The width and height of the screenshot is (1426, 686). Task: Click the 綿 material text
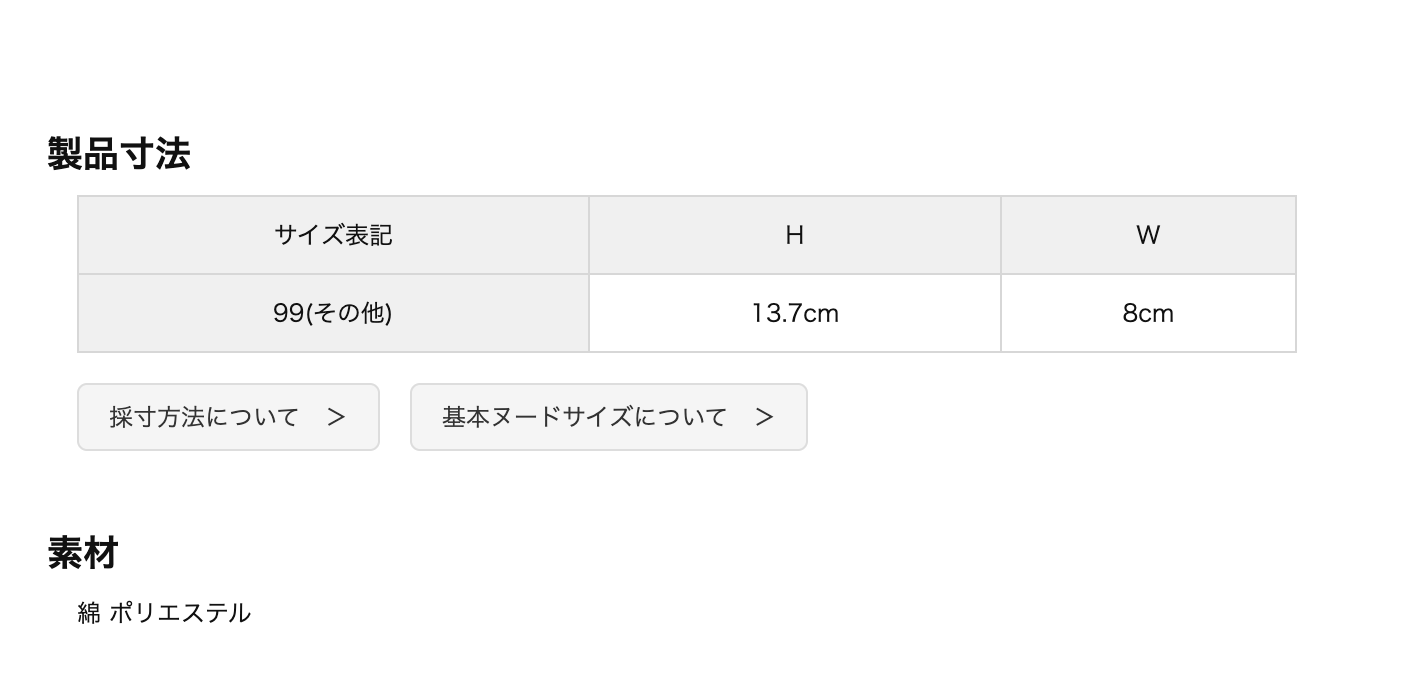[89, 613]
